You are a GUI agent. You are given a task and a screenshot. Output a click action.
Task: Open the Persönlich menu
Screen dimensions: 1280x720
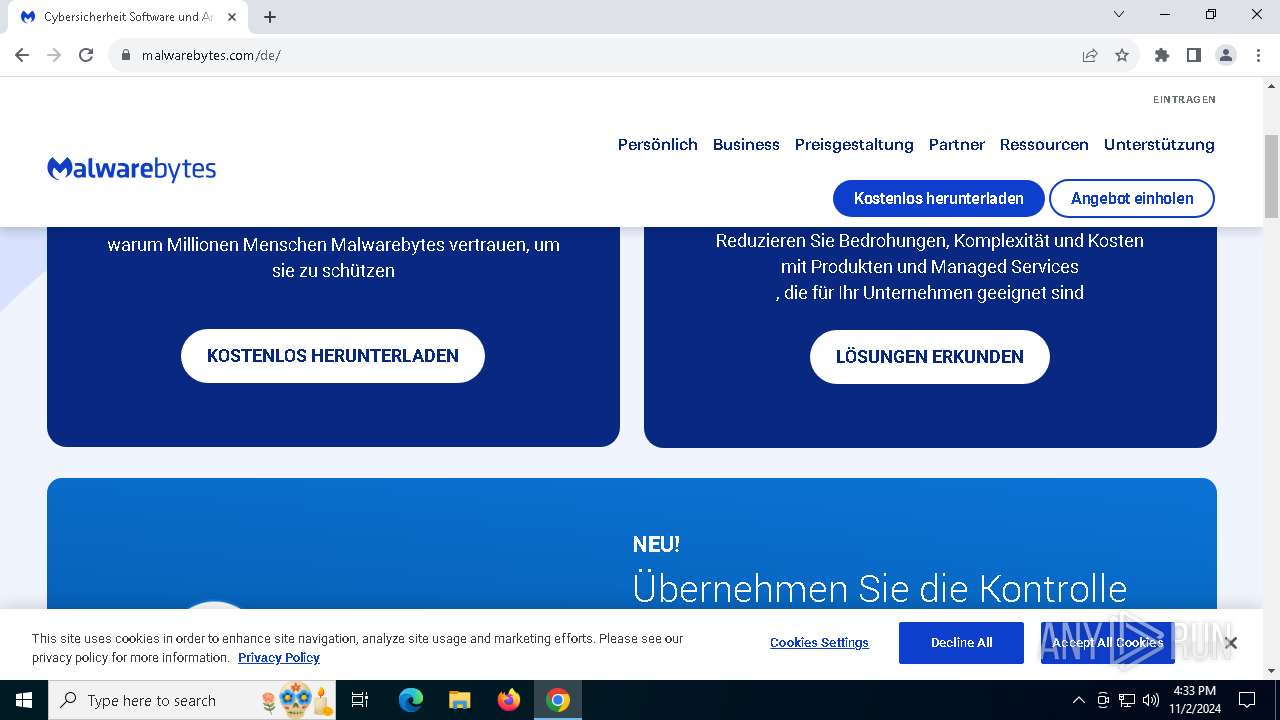658,144
